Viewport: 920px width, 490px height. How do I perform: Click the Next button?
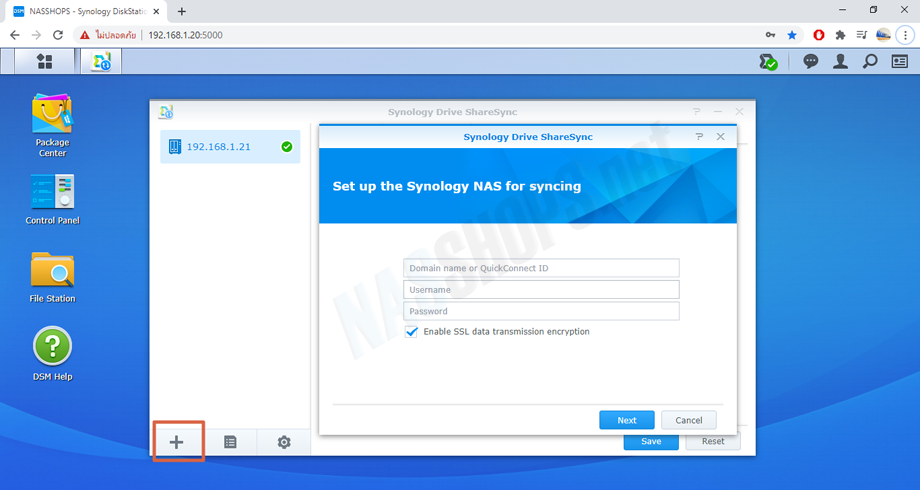(x=627, y=420)
